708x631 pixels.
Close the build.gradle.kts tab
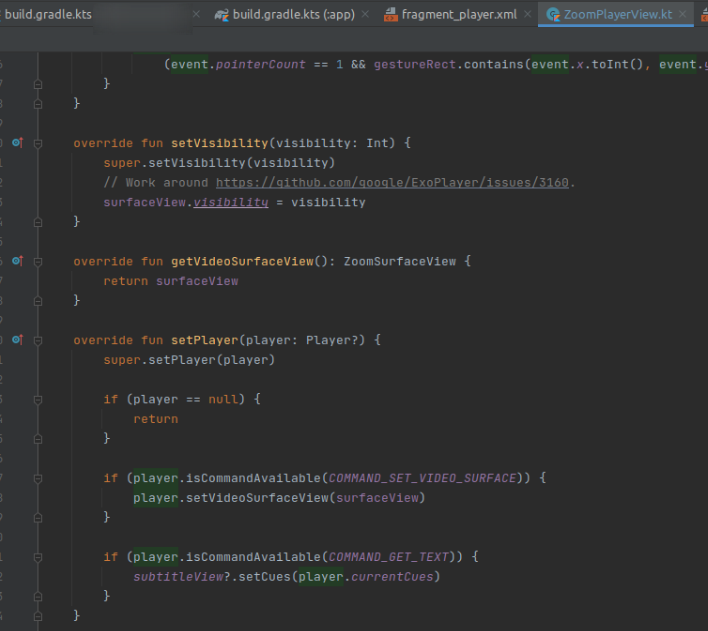(196, 14)
